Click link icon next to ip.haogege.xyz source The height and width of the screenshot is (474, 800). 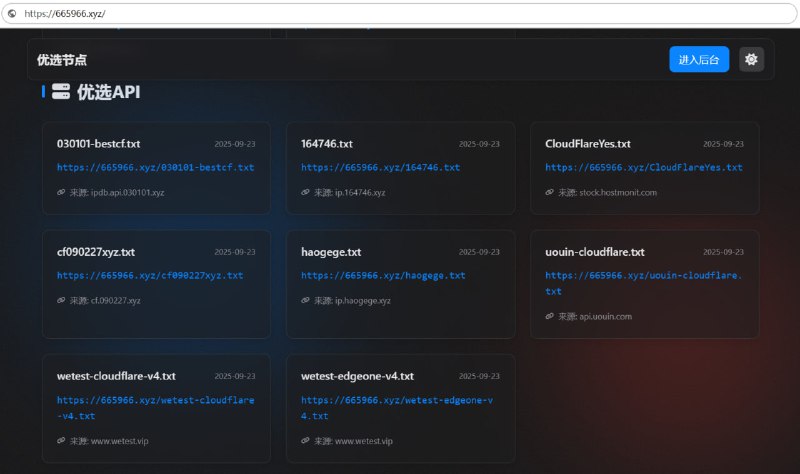point(306,300)
